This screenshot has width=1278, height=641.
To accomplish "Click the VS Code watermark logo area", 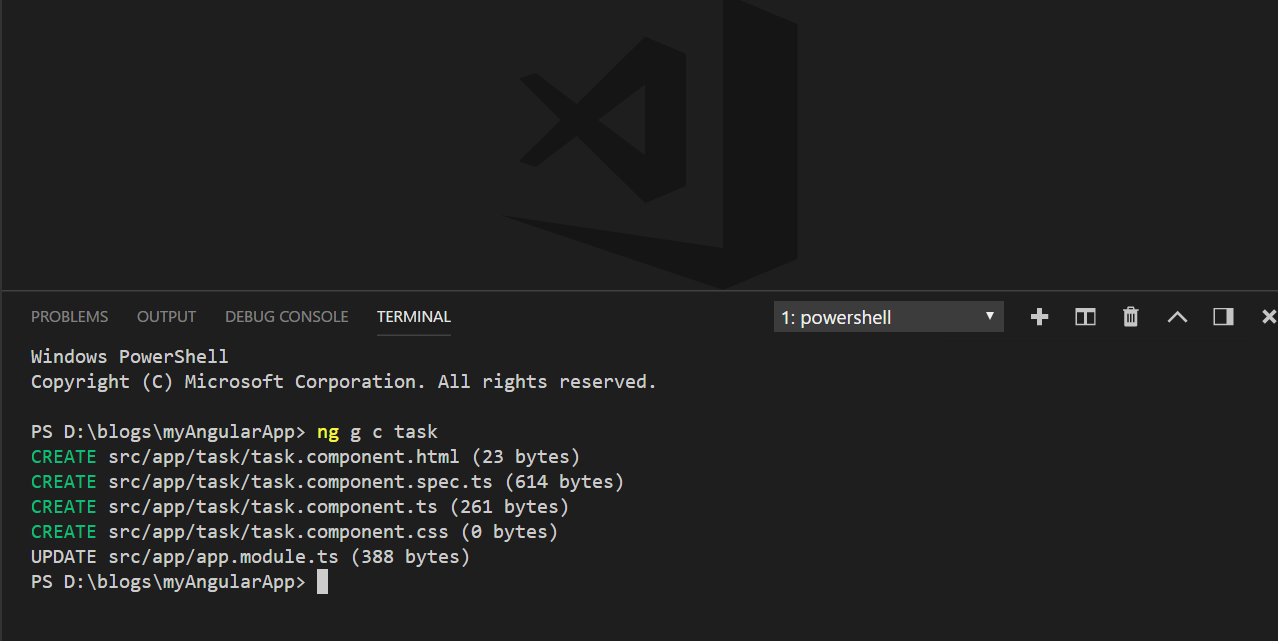I will [x=650, y=145].
